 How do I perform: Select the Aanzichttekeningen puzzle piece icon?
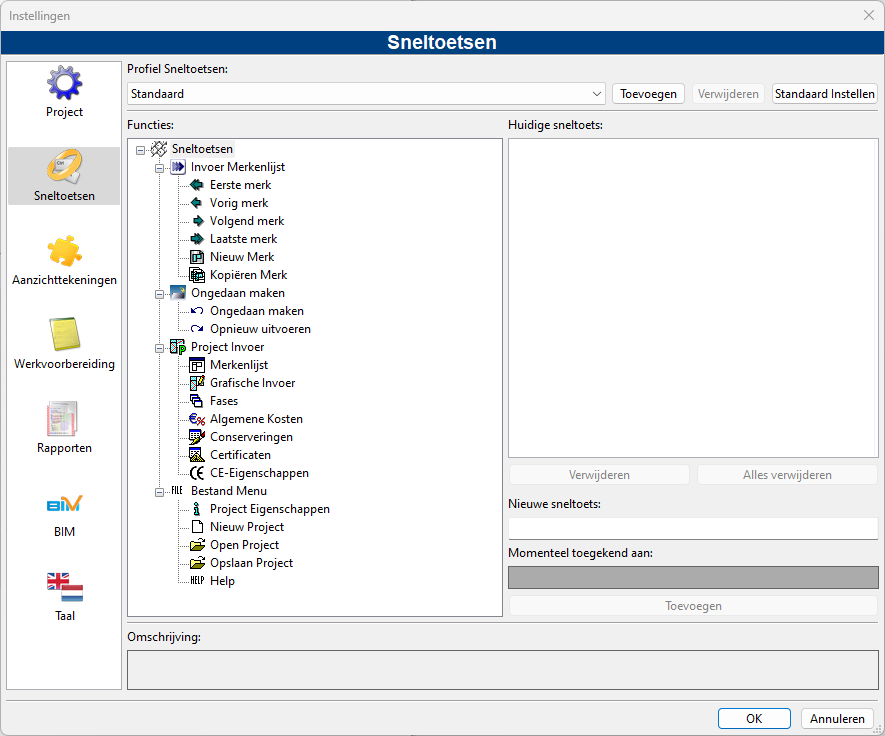click(64, 251)
